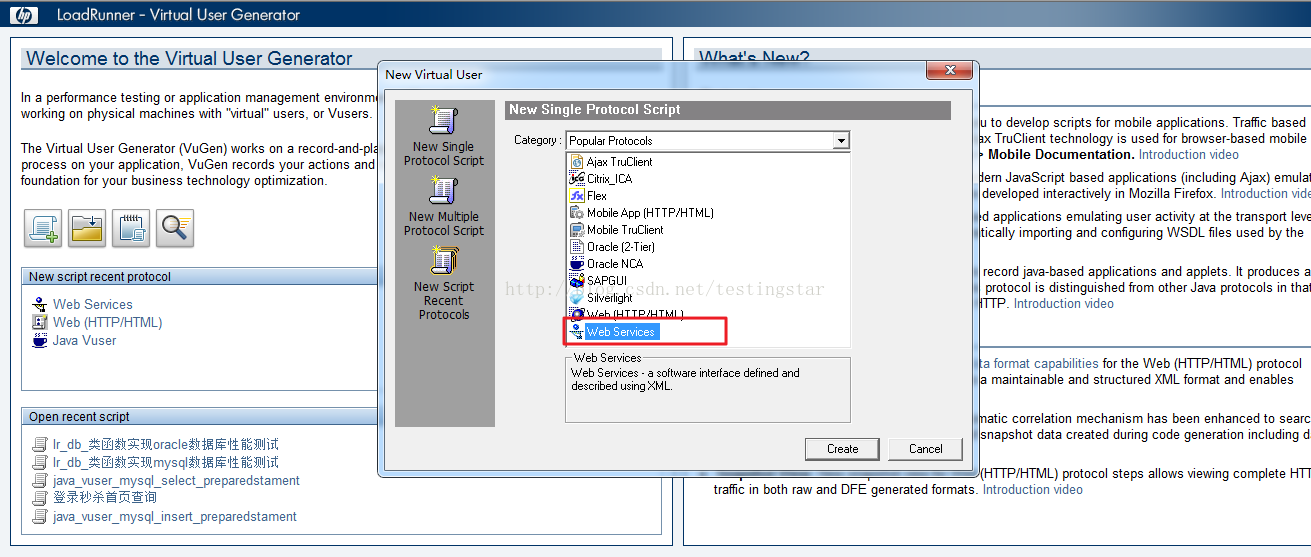The height and width of the screenshot is (557, 1311).
Task: Open java_vuser_mysql_insert_preparedstament script
Action: (175, 517)
